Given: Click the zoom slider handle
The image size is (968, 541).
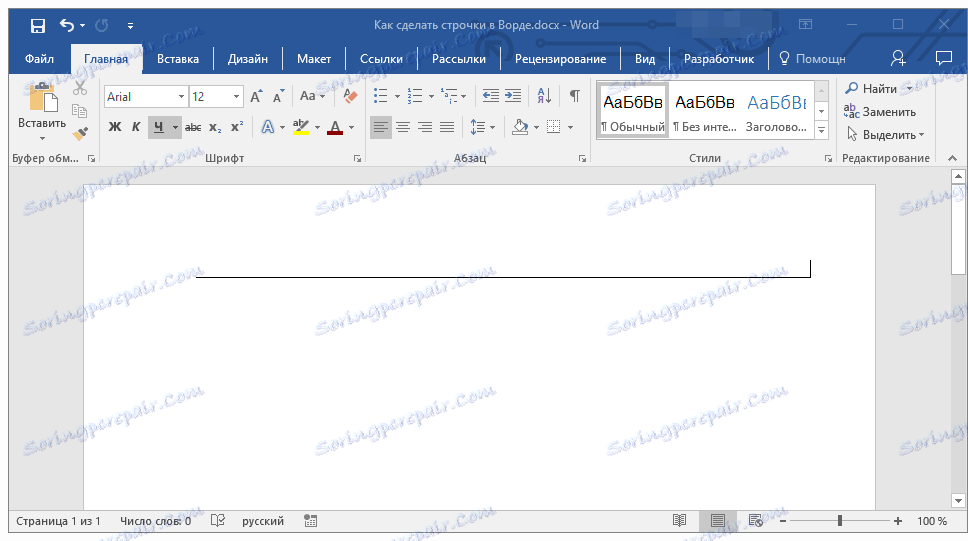Looking at the screenshot, I should 840,521.
